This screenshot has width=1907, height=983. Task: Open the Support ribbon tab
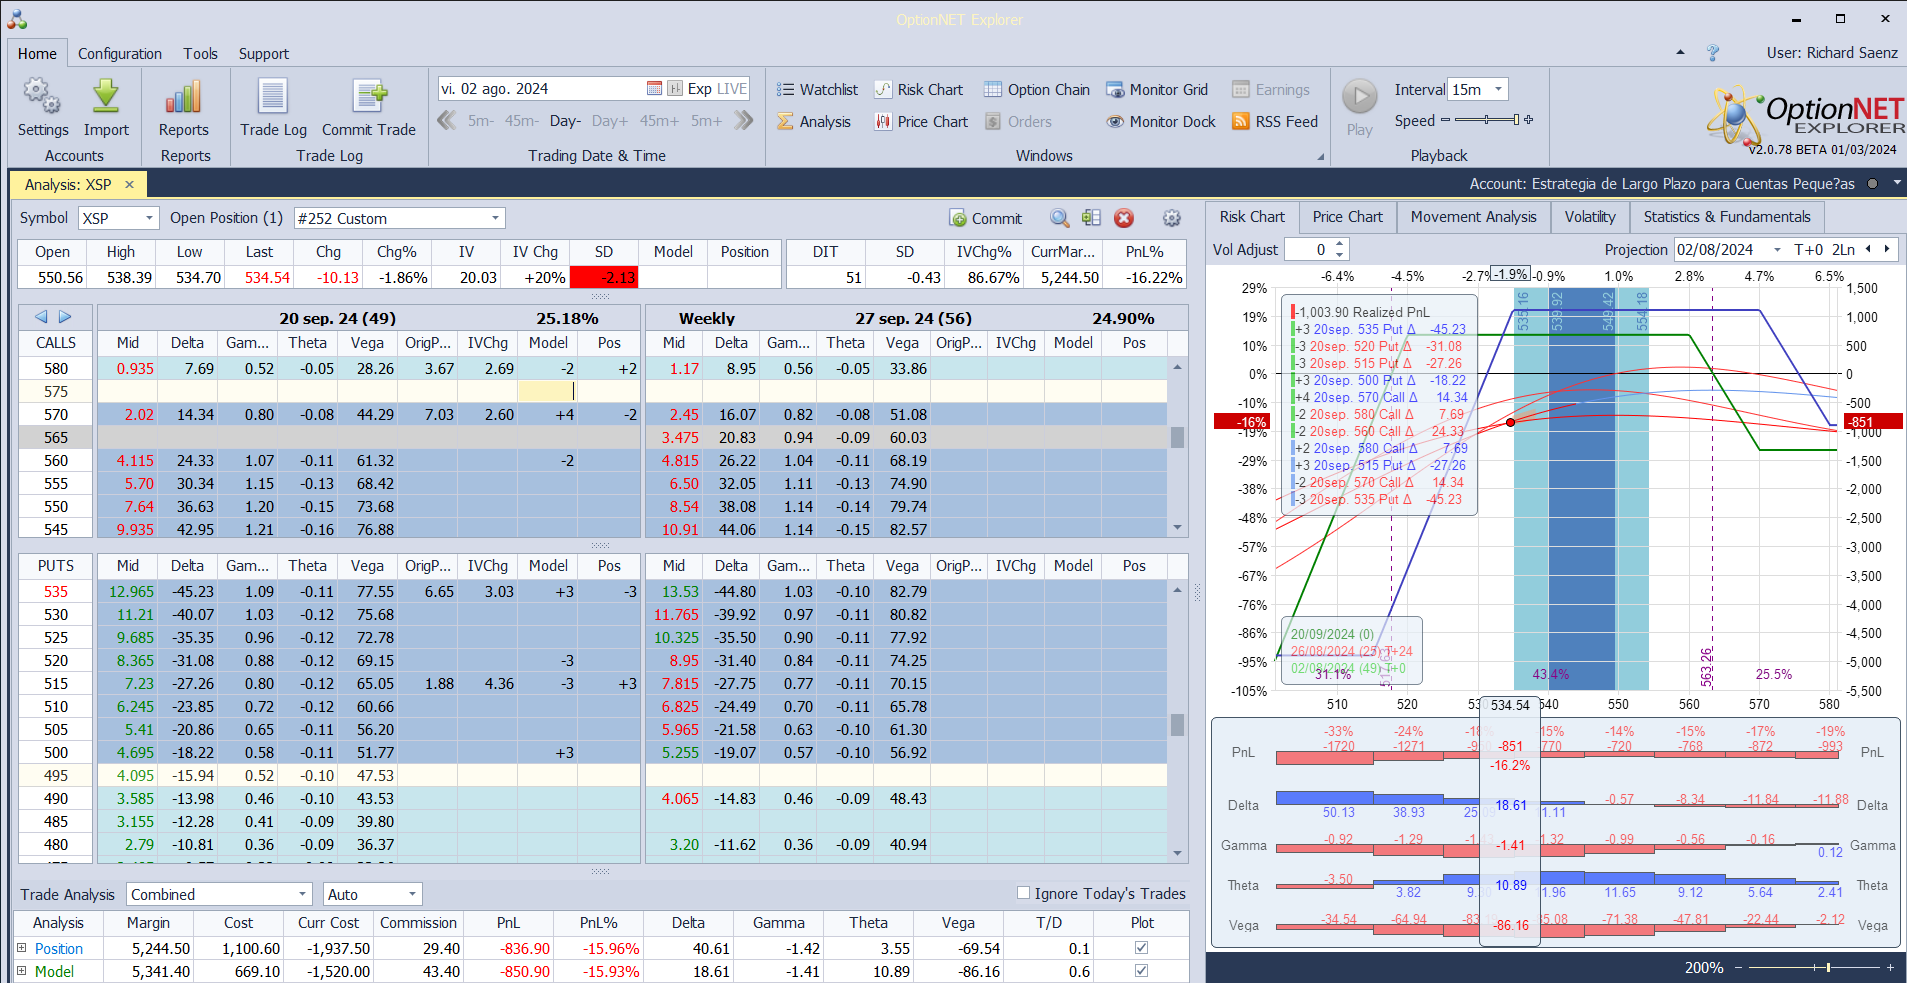264,54
